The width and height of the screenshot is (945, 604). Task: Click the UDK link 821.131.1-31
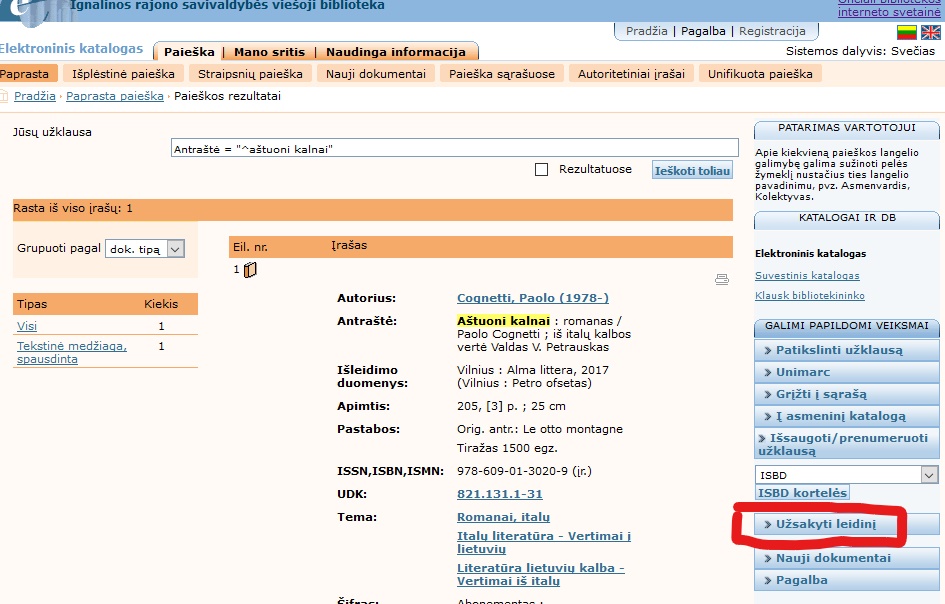click(499, 495)
